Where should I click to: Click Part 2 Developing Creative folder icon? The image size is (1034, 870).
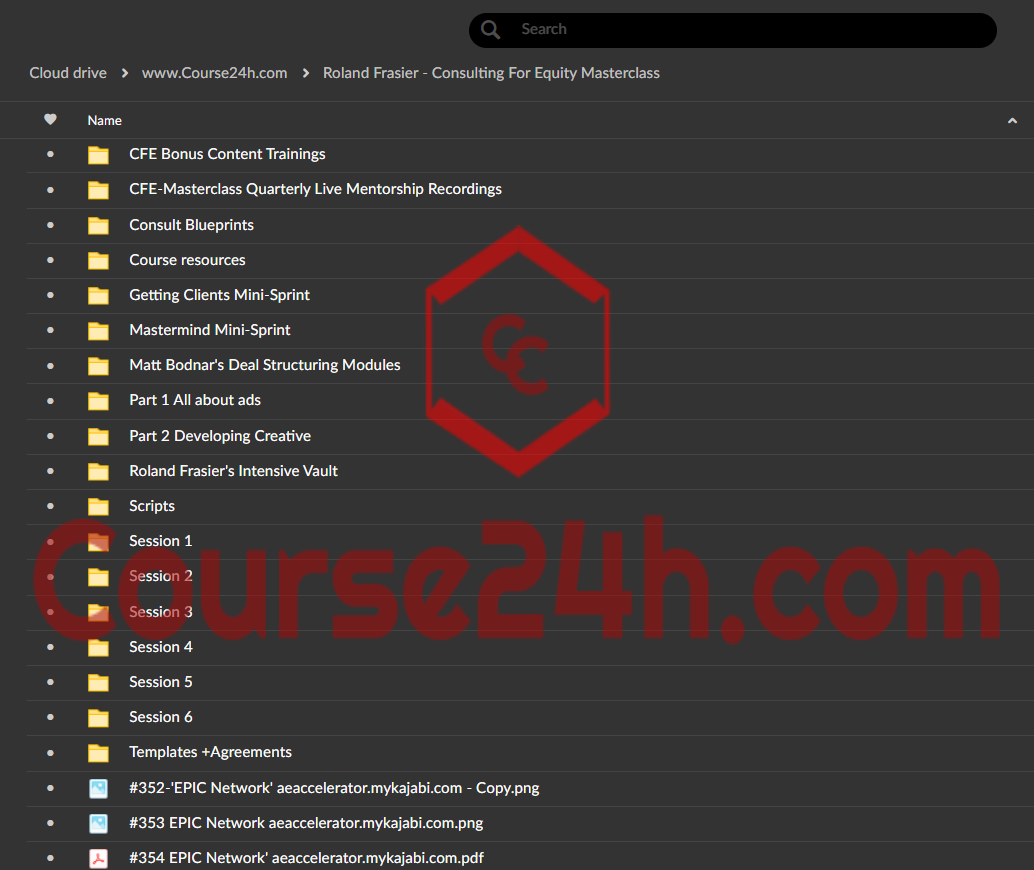click(98, 436)
